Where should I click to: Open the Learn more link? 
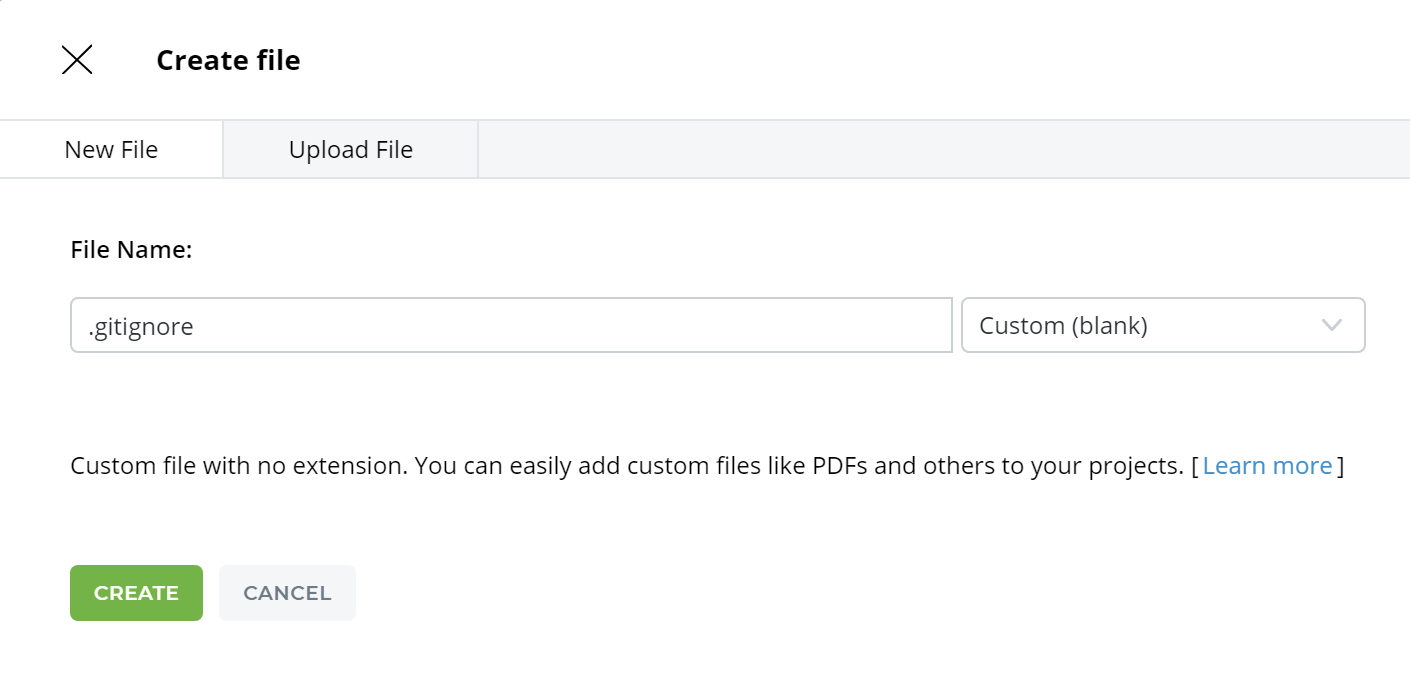point(1267,466)
